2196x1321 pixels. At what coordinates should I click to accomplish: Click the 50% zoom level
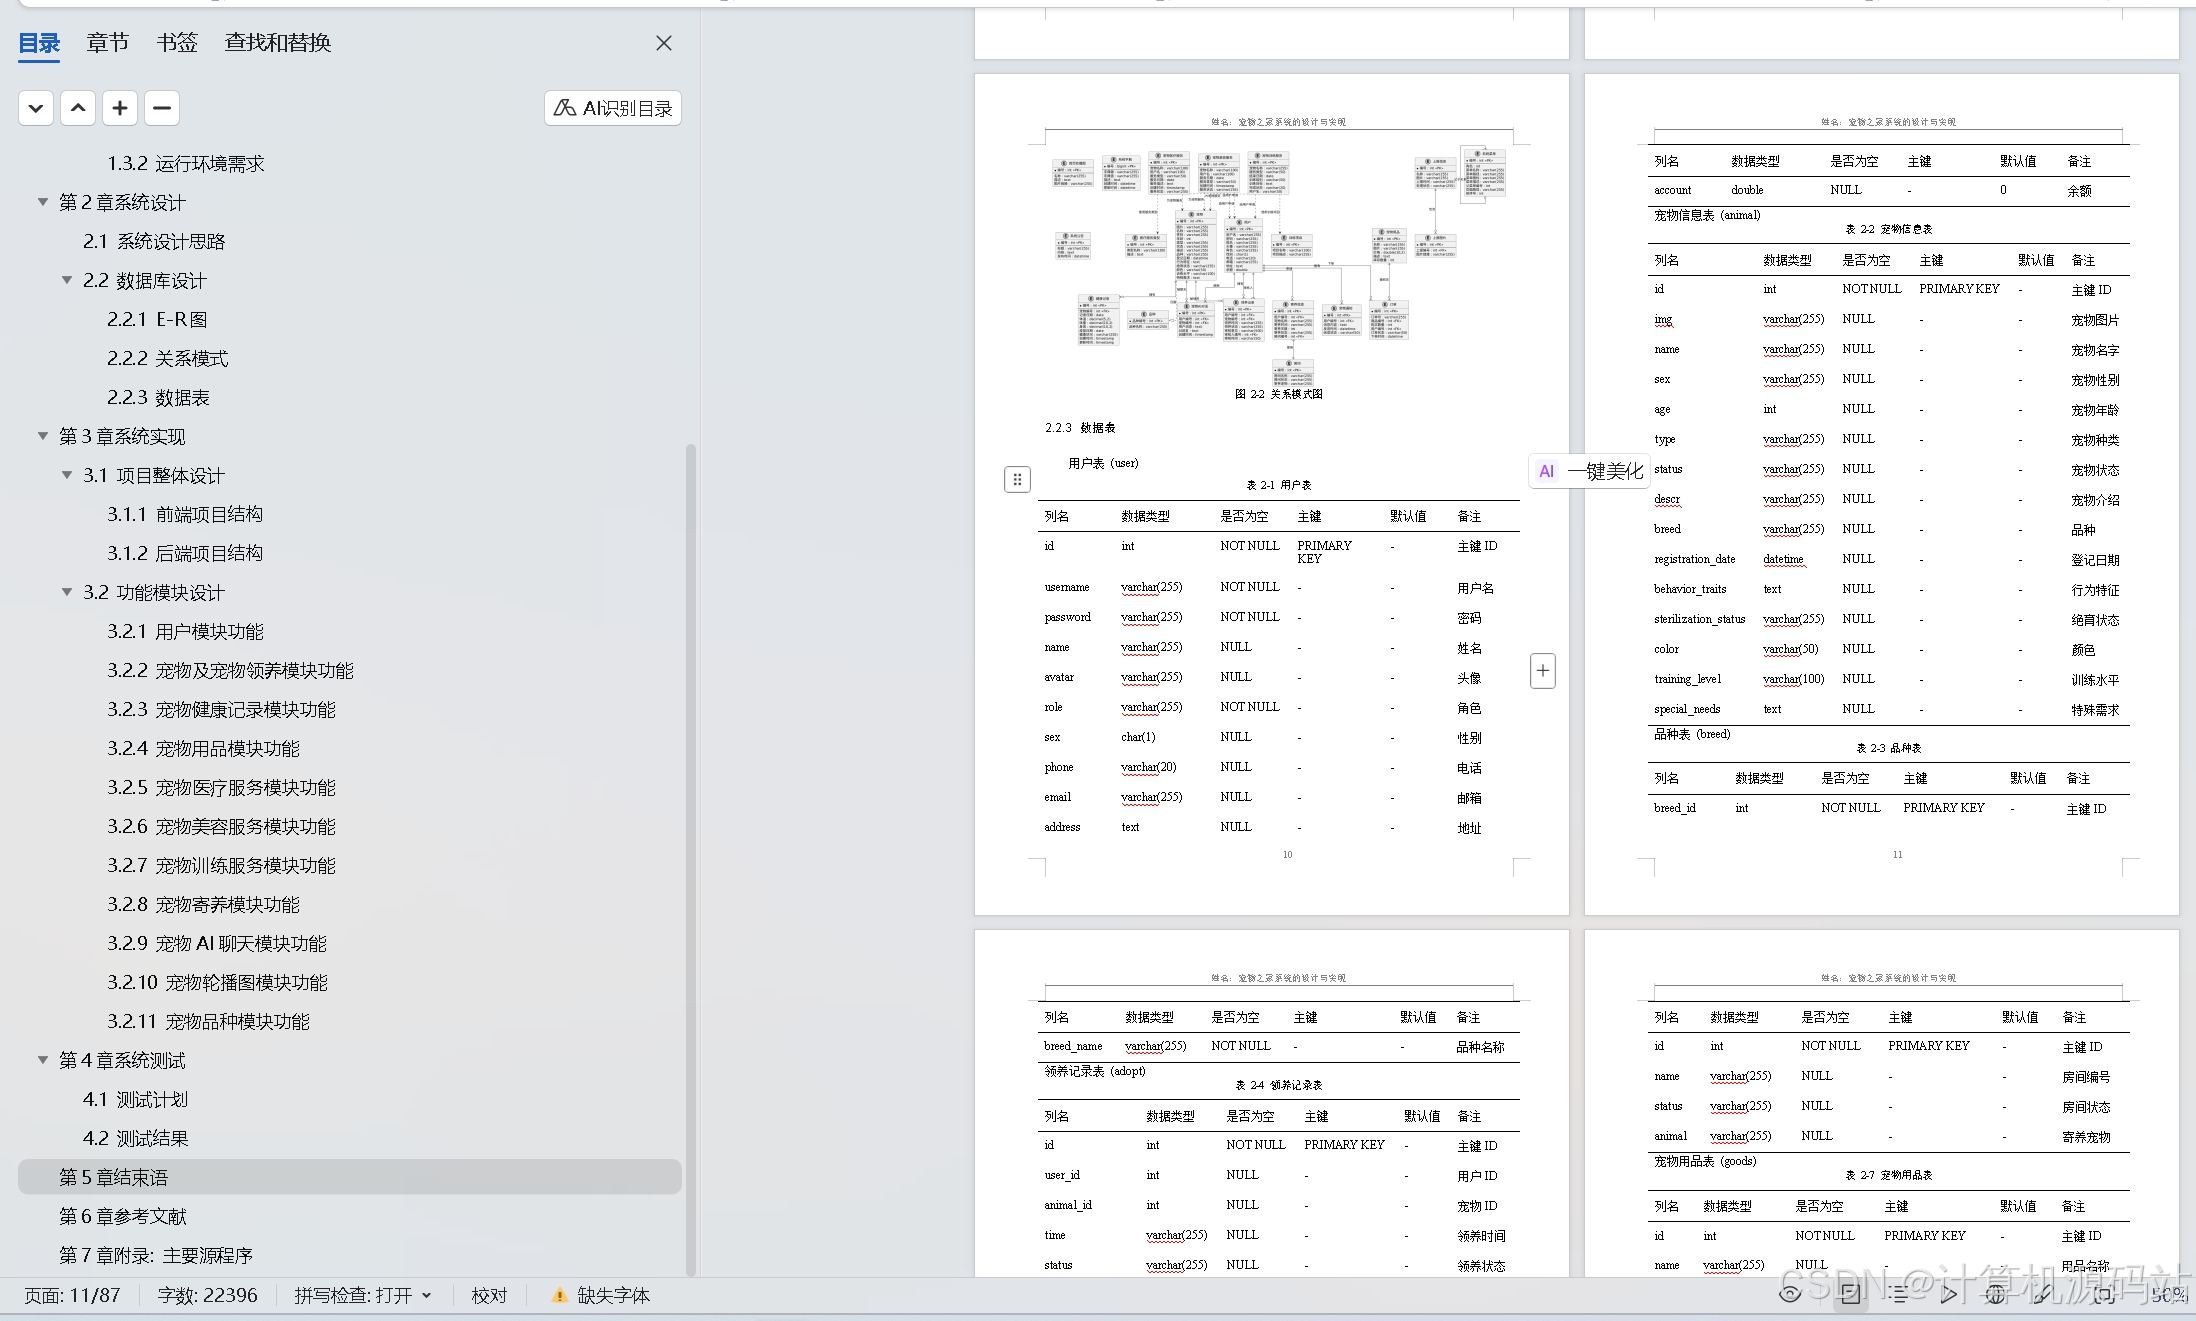point(2168,1295)
